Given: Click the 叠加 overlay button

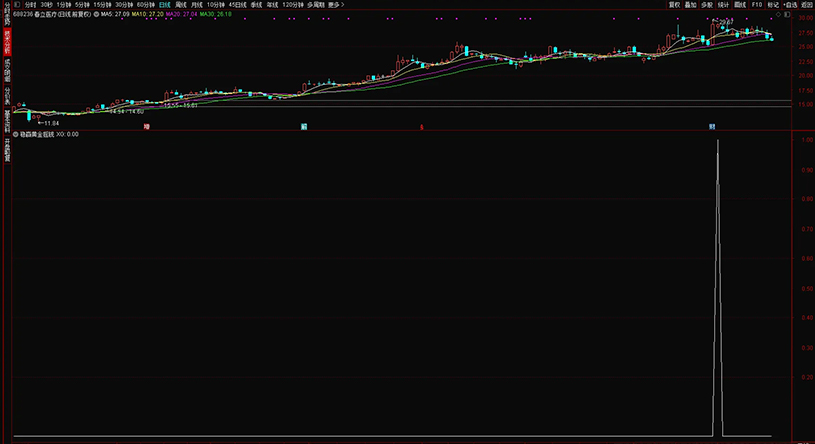Looking at the screenshot, I should click(x=691, y=5).
